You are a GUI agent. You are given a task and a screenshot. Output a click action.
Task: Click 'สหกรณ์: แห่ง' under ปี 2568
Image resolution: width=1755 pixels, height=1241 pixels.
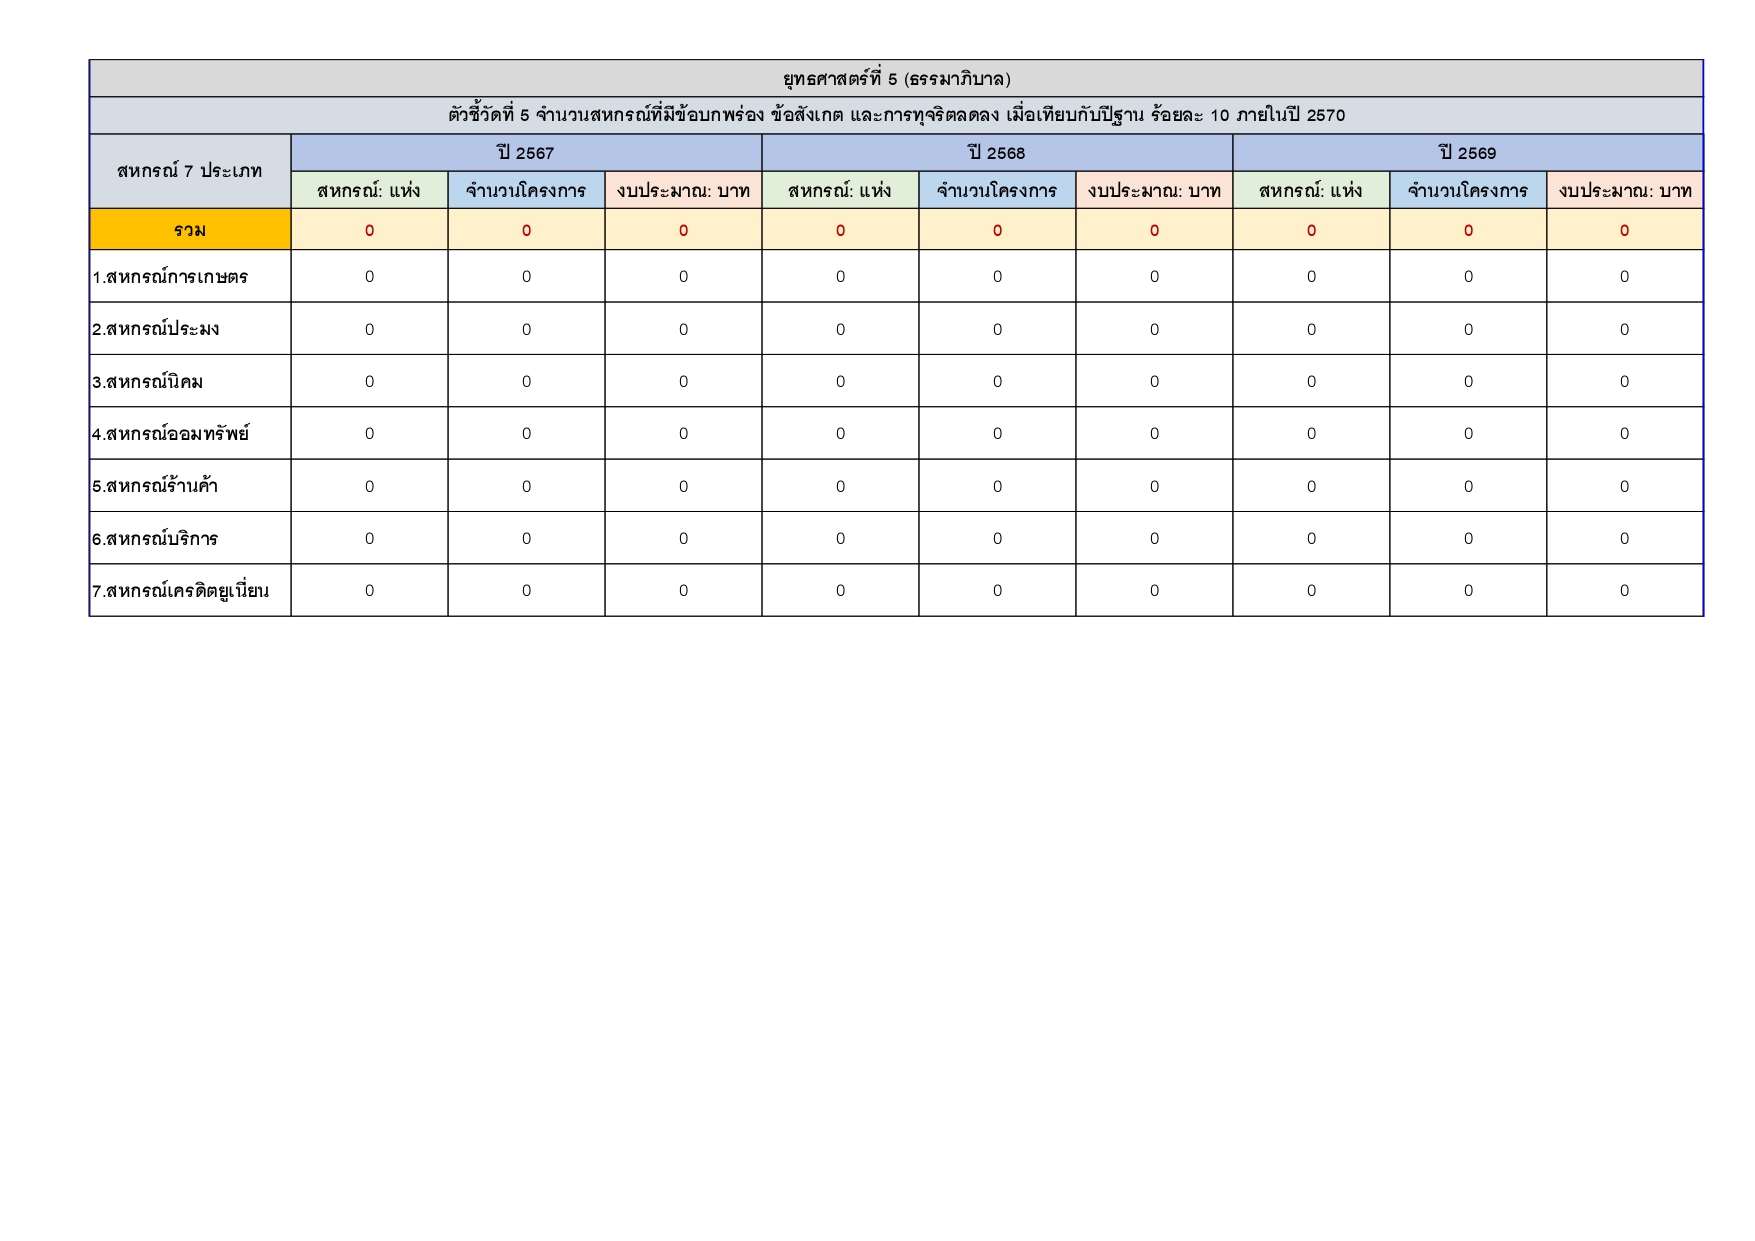840,190
